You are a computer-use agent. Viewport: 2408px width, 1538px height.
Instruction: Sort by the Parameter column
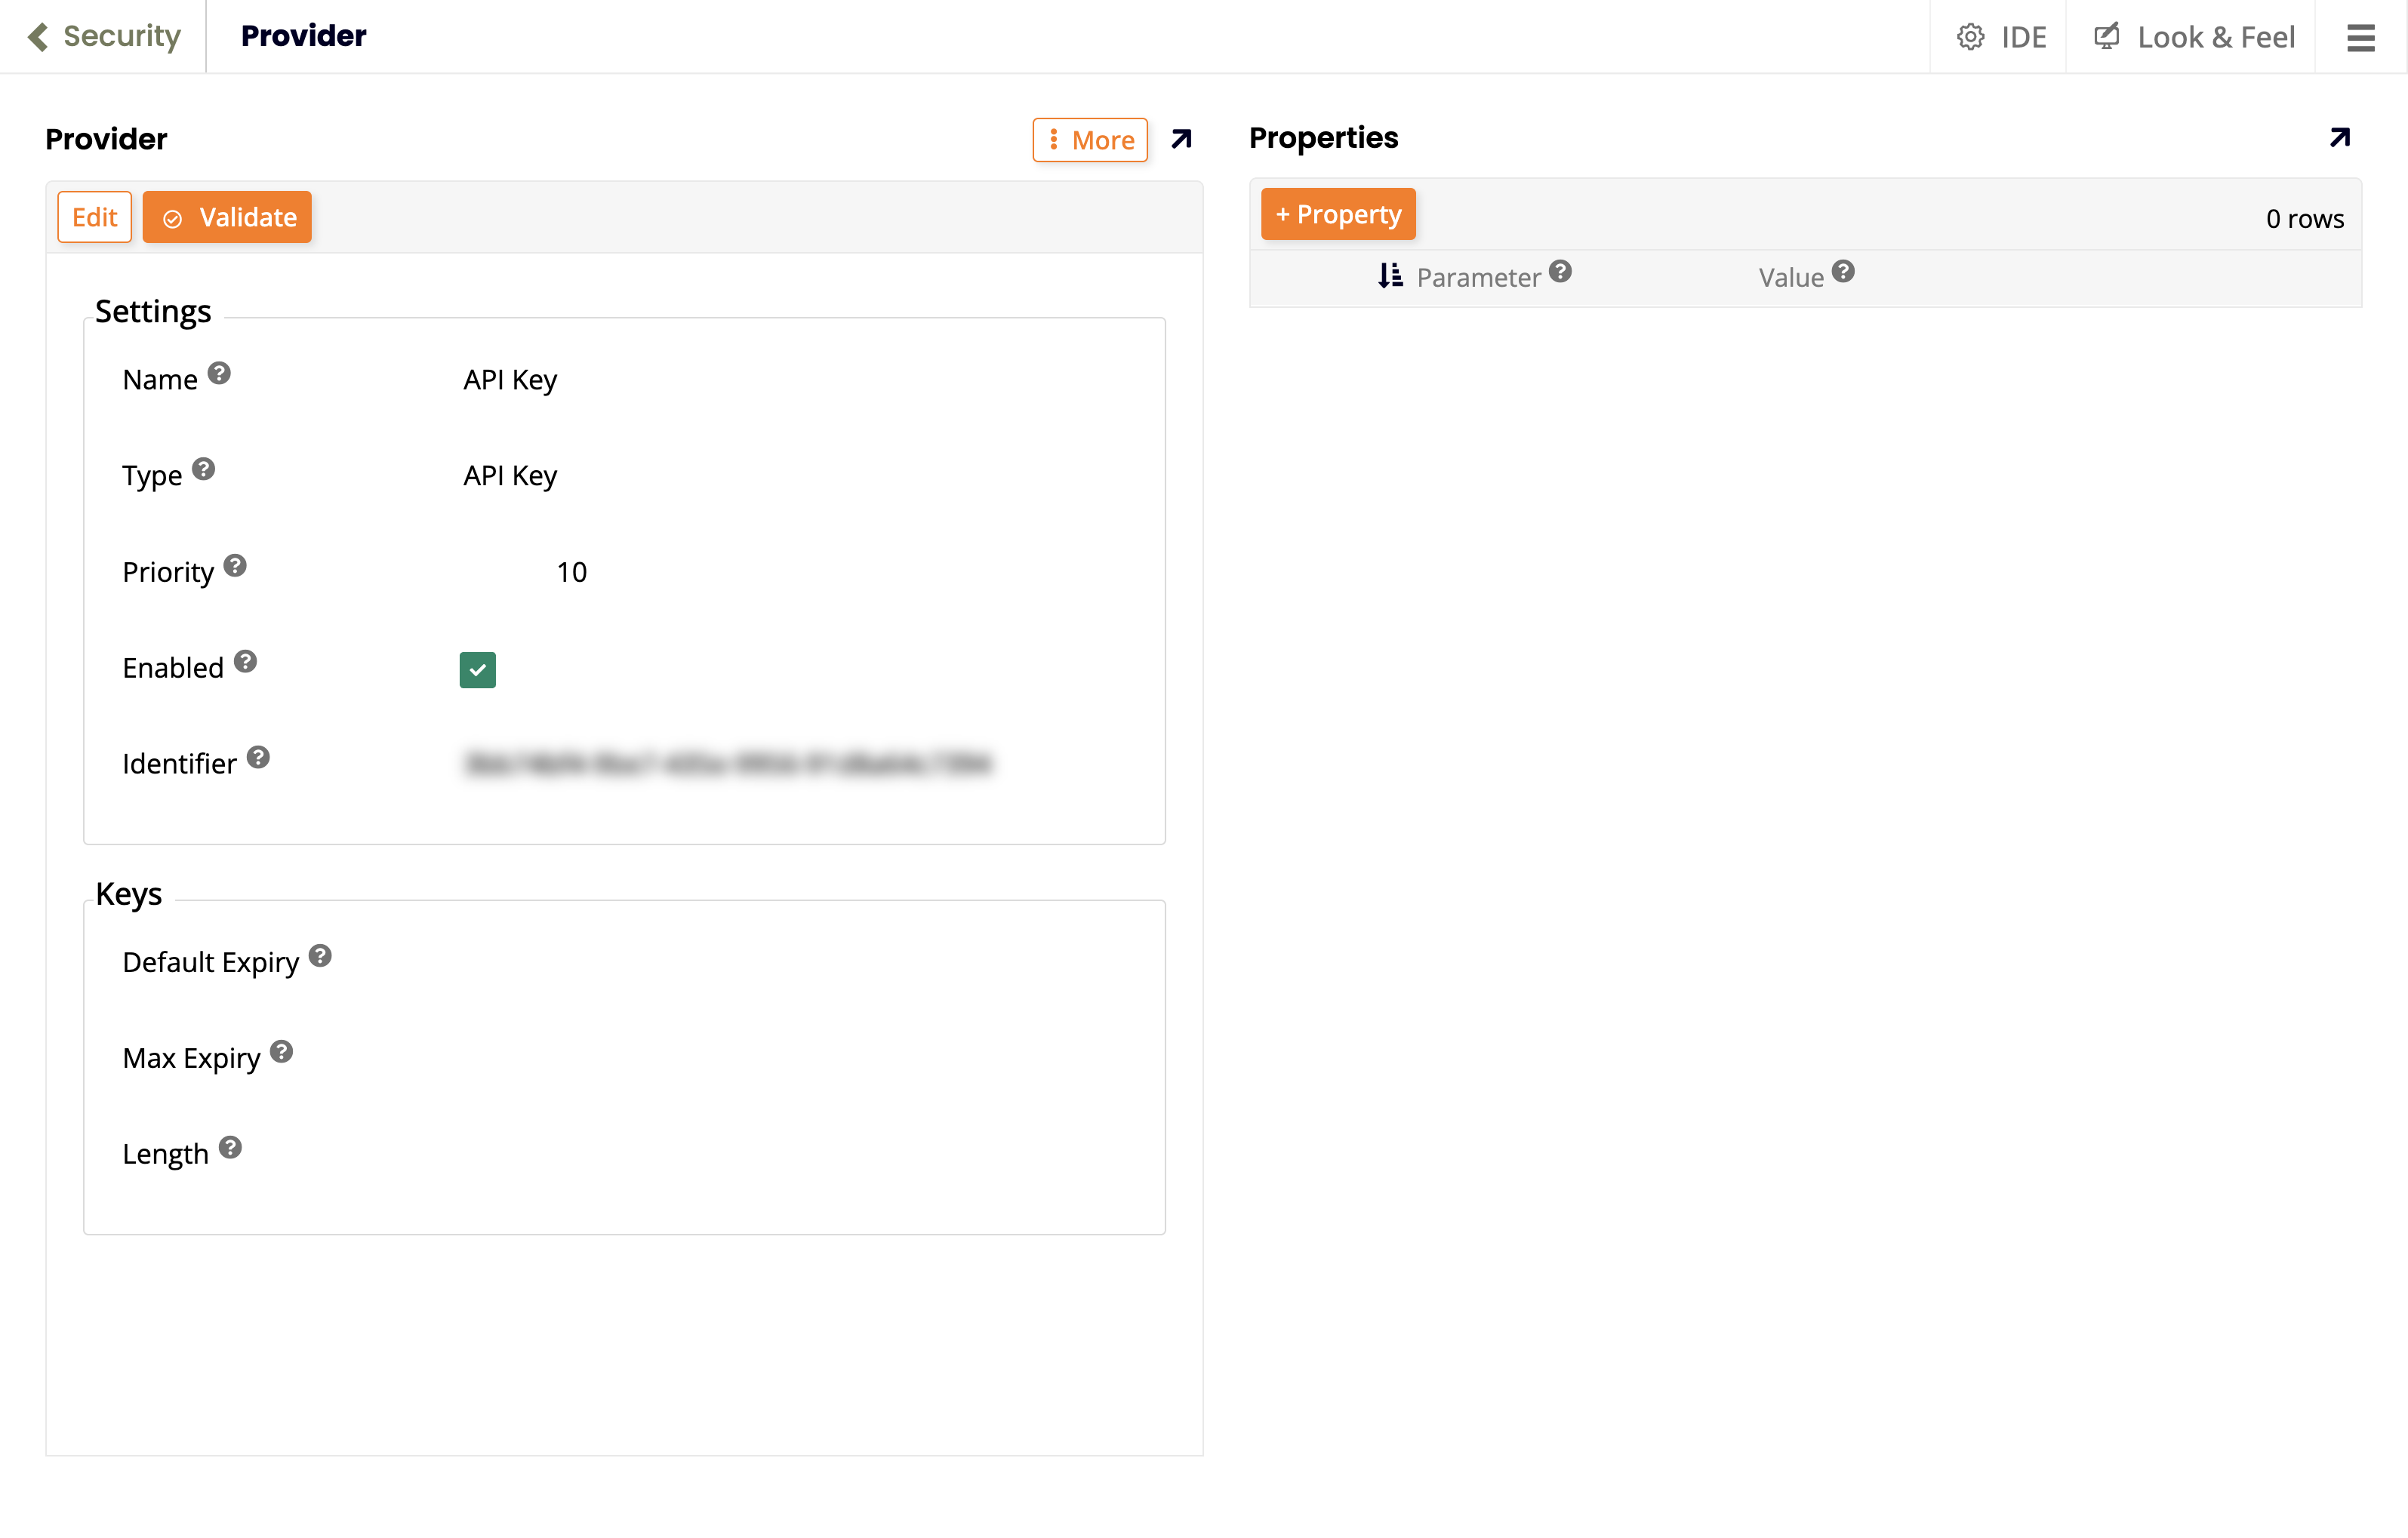1390,276
